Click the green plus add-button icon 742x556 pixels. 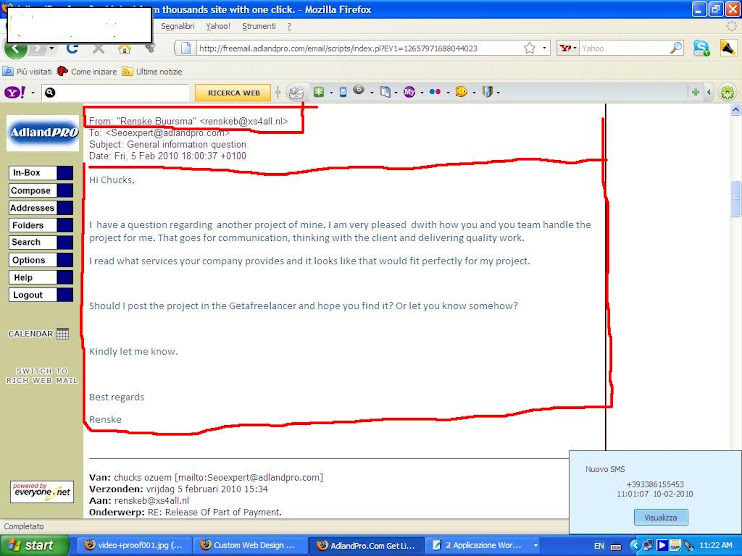click(x=695, y=92)
